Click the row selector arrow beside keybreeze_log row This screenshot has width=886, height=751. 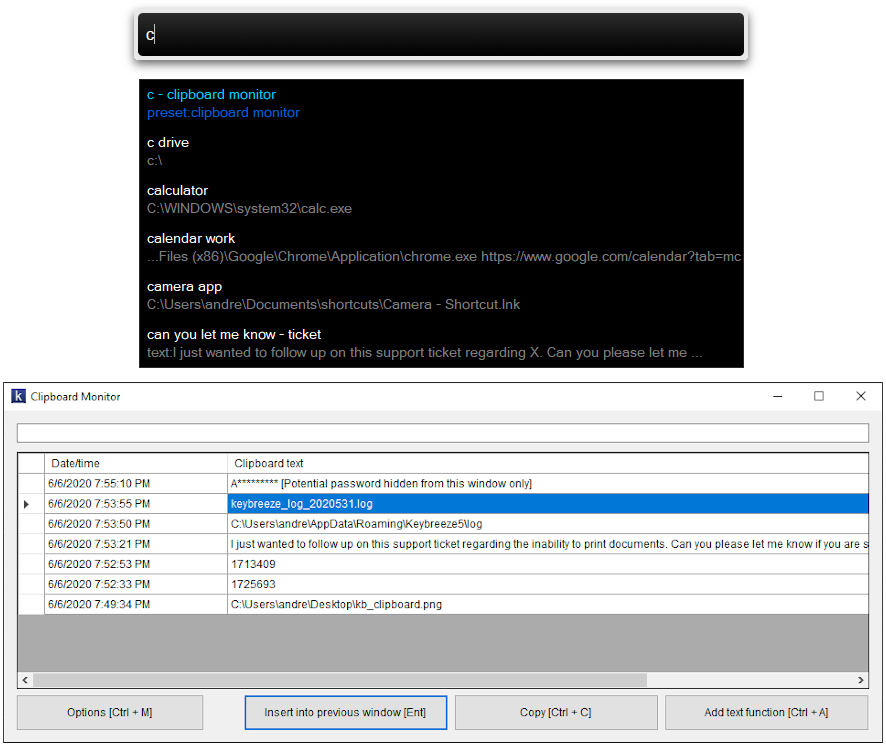(26, 504)
